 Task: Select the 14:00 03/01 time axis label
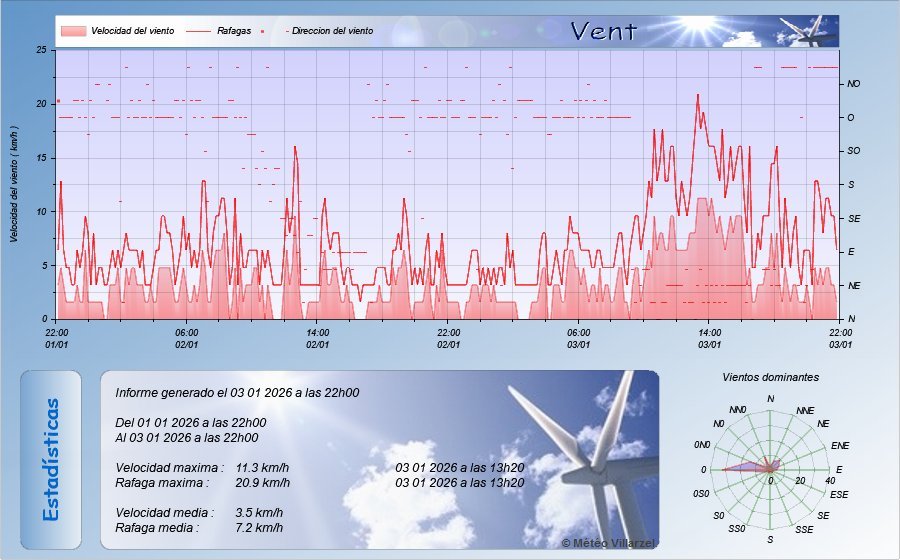[x=709, y=338]
